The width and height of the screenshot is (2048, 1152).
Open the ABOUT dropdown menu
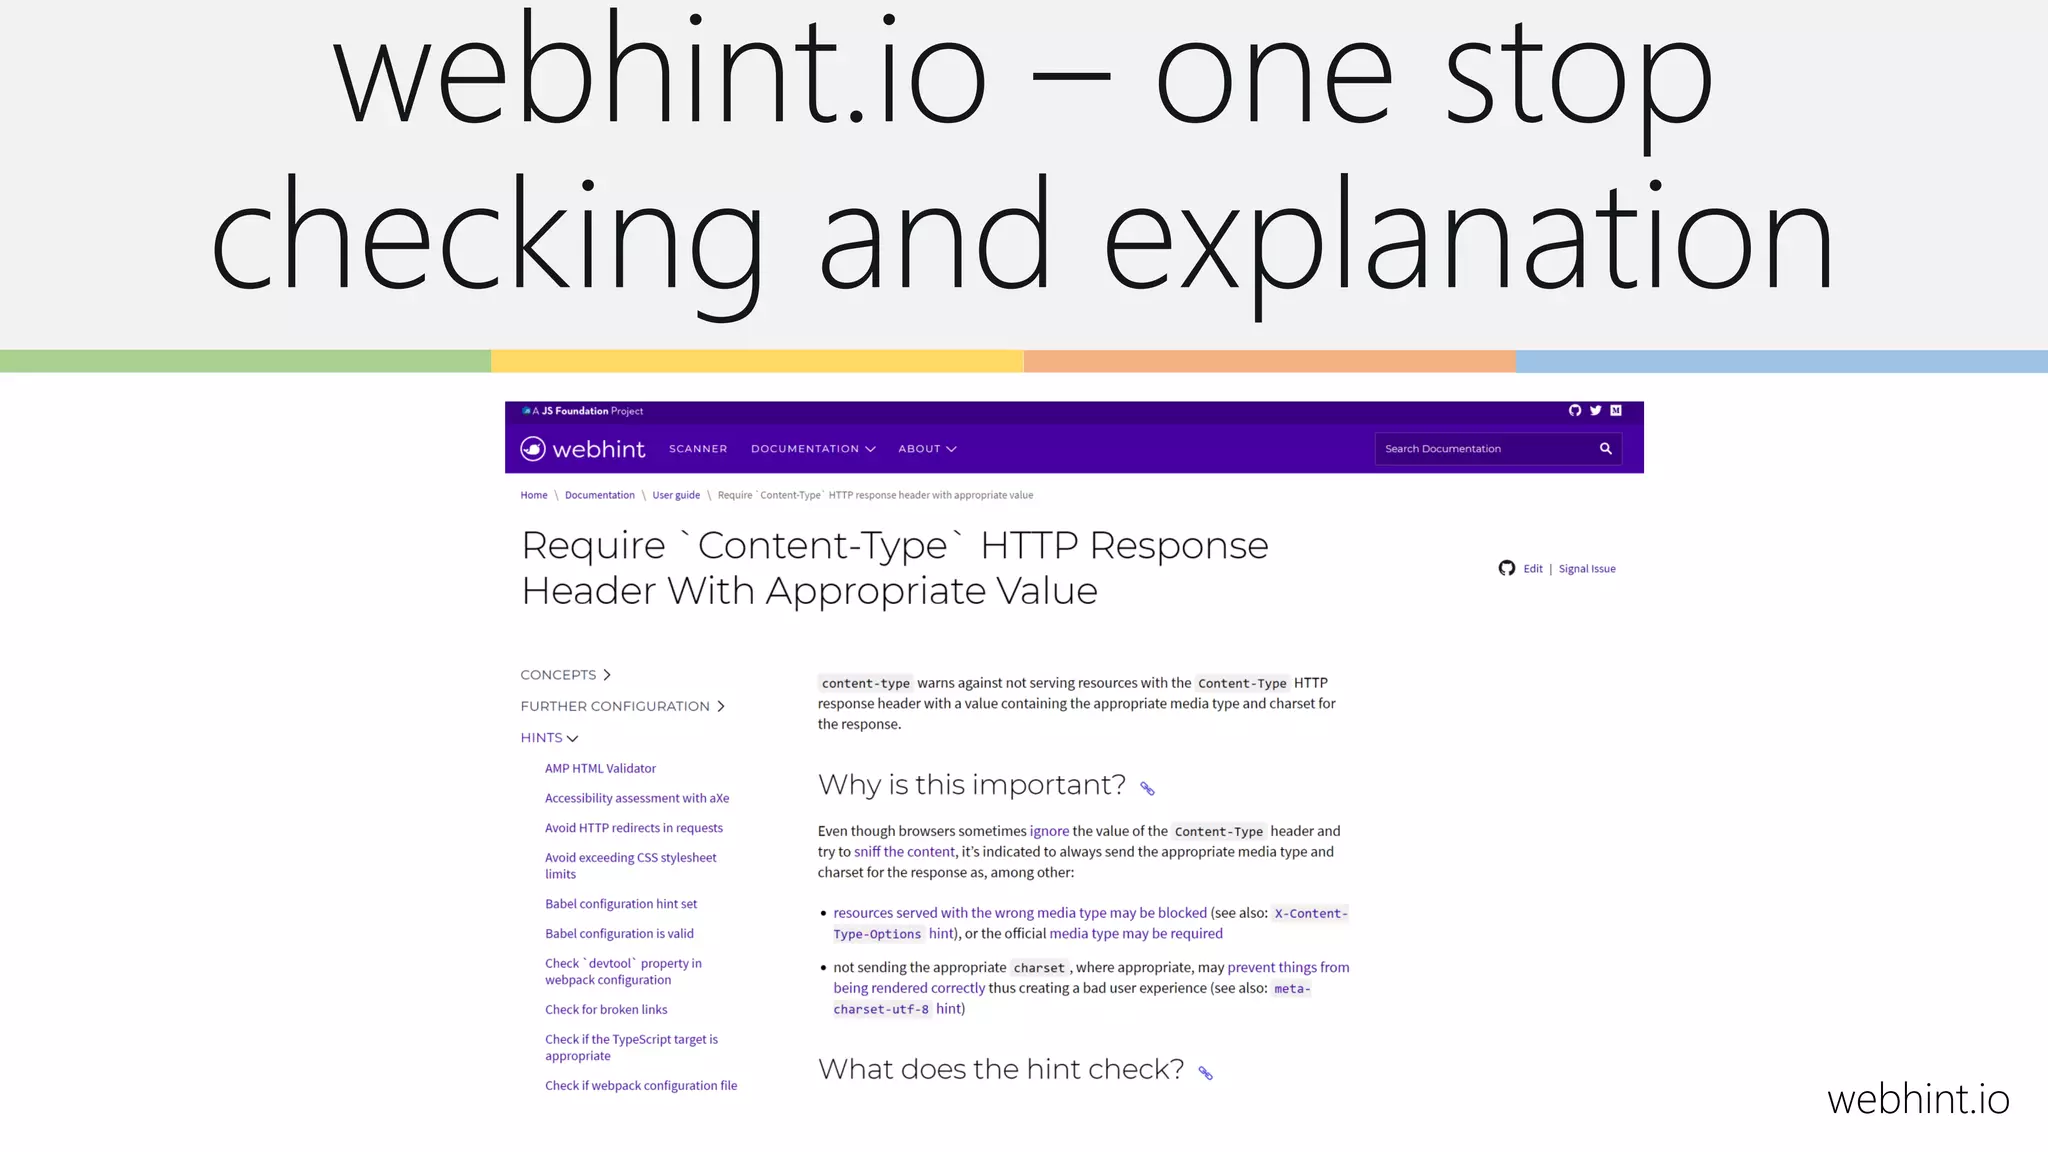pyautogui.click(x=927, y=449)
